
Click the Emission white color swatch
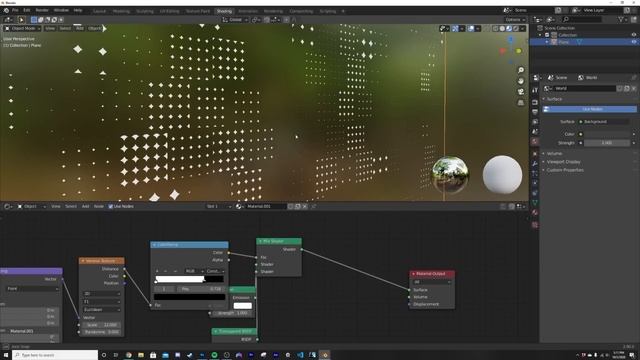242,305
